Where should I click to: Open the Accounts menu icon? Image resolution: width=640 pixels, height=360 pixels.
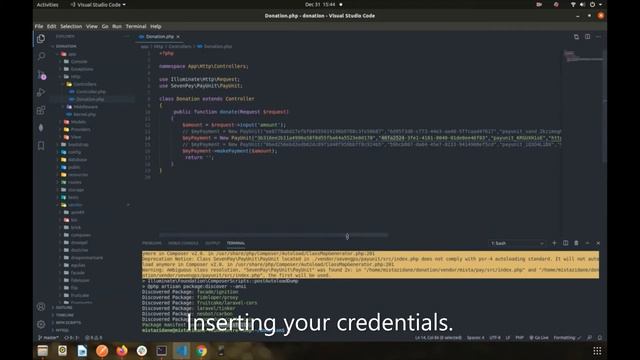click(x=41, y=307)
